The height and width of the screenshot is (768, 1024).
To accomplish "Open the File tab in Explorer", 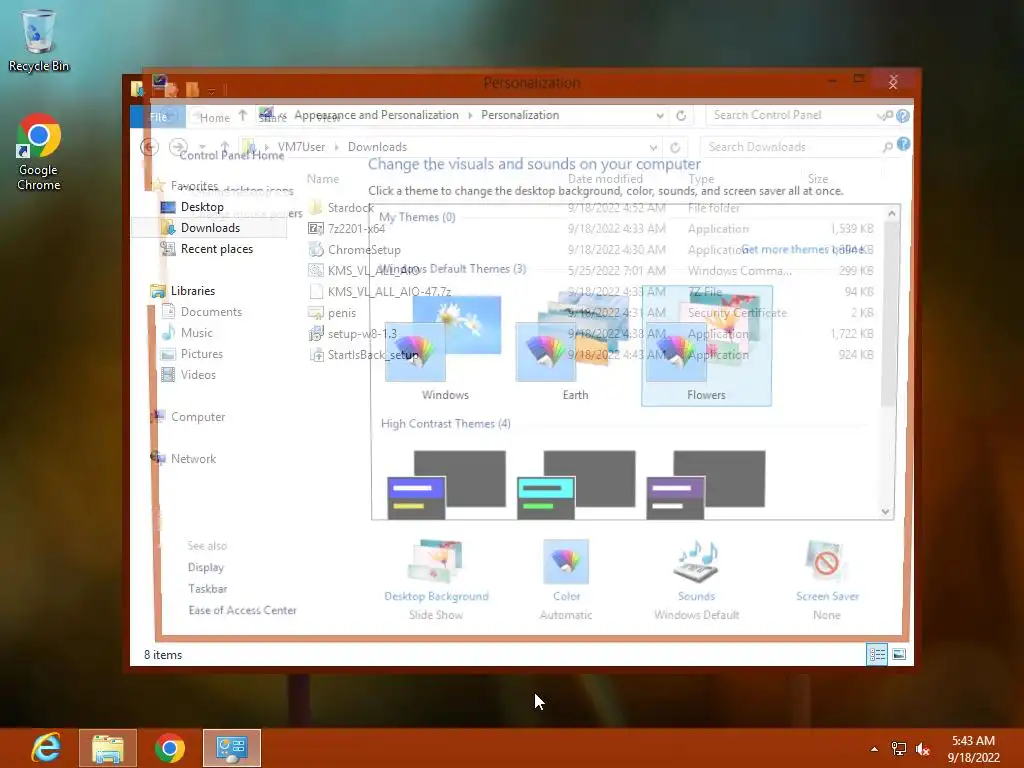I will click(x=158, y=117).
